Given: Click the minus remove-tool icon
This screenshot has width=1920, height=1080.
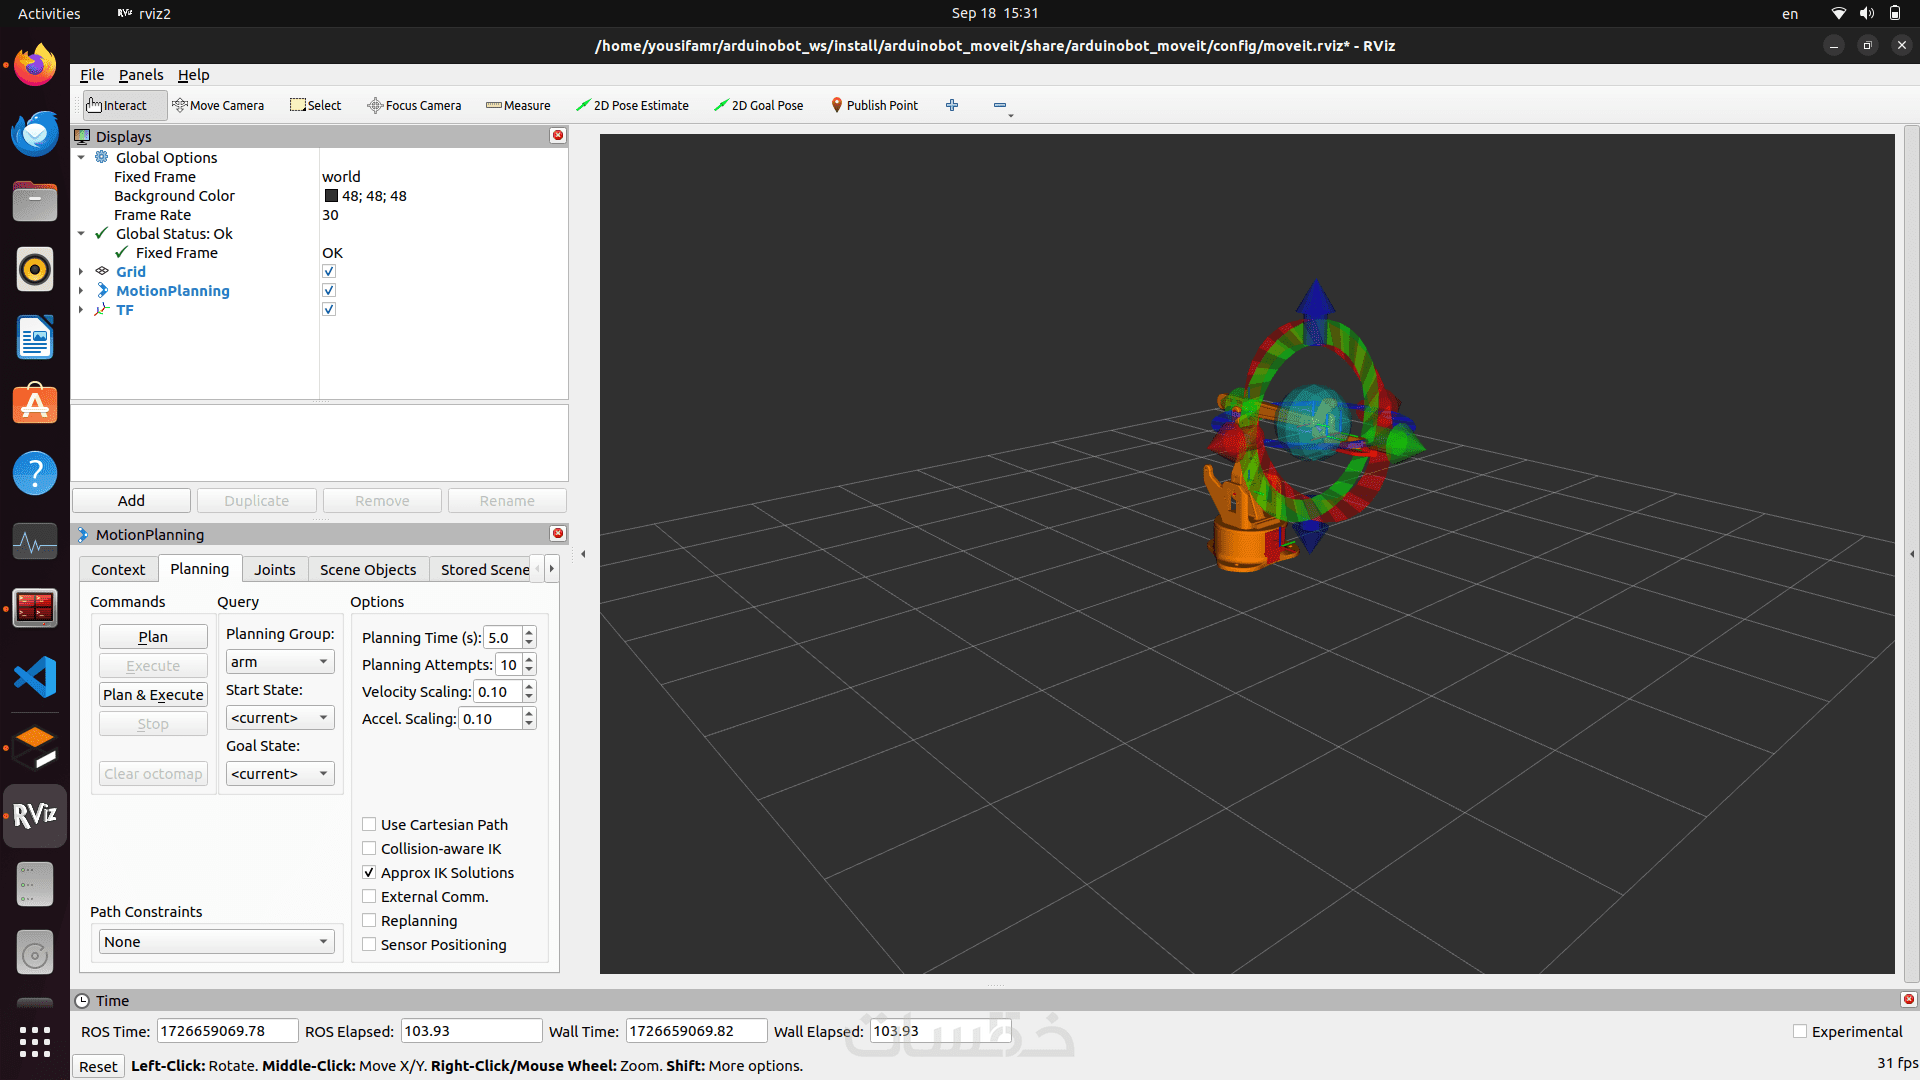Looking at the screenshot, I should pos(999,105).
